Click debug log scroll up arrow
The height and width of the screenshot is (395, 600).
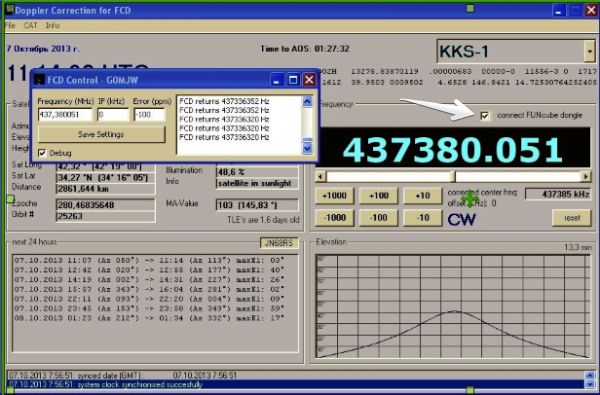point(308,101)
